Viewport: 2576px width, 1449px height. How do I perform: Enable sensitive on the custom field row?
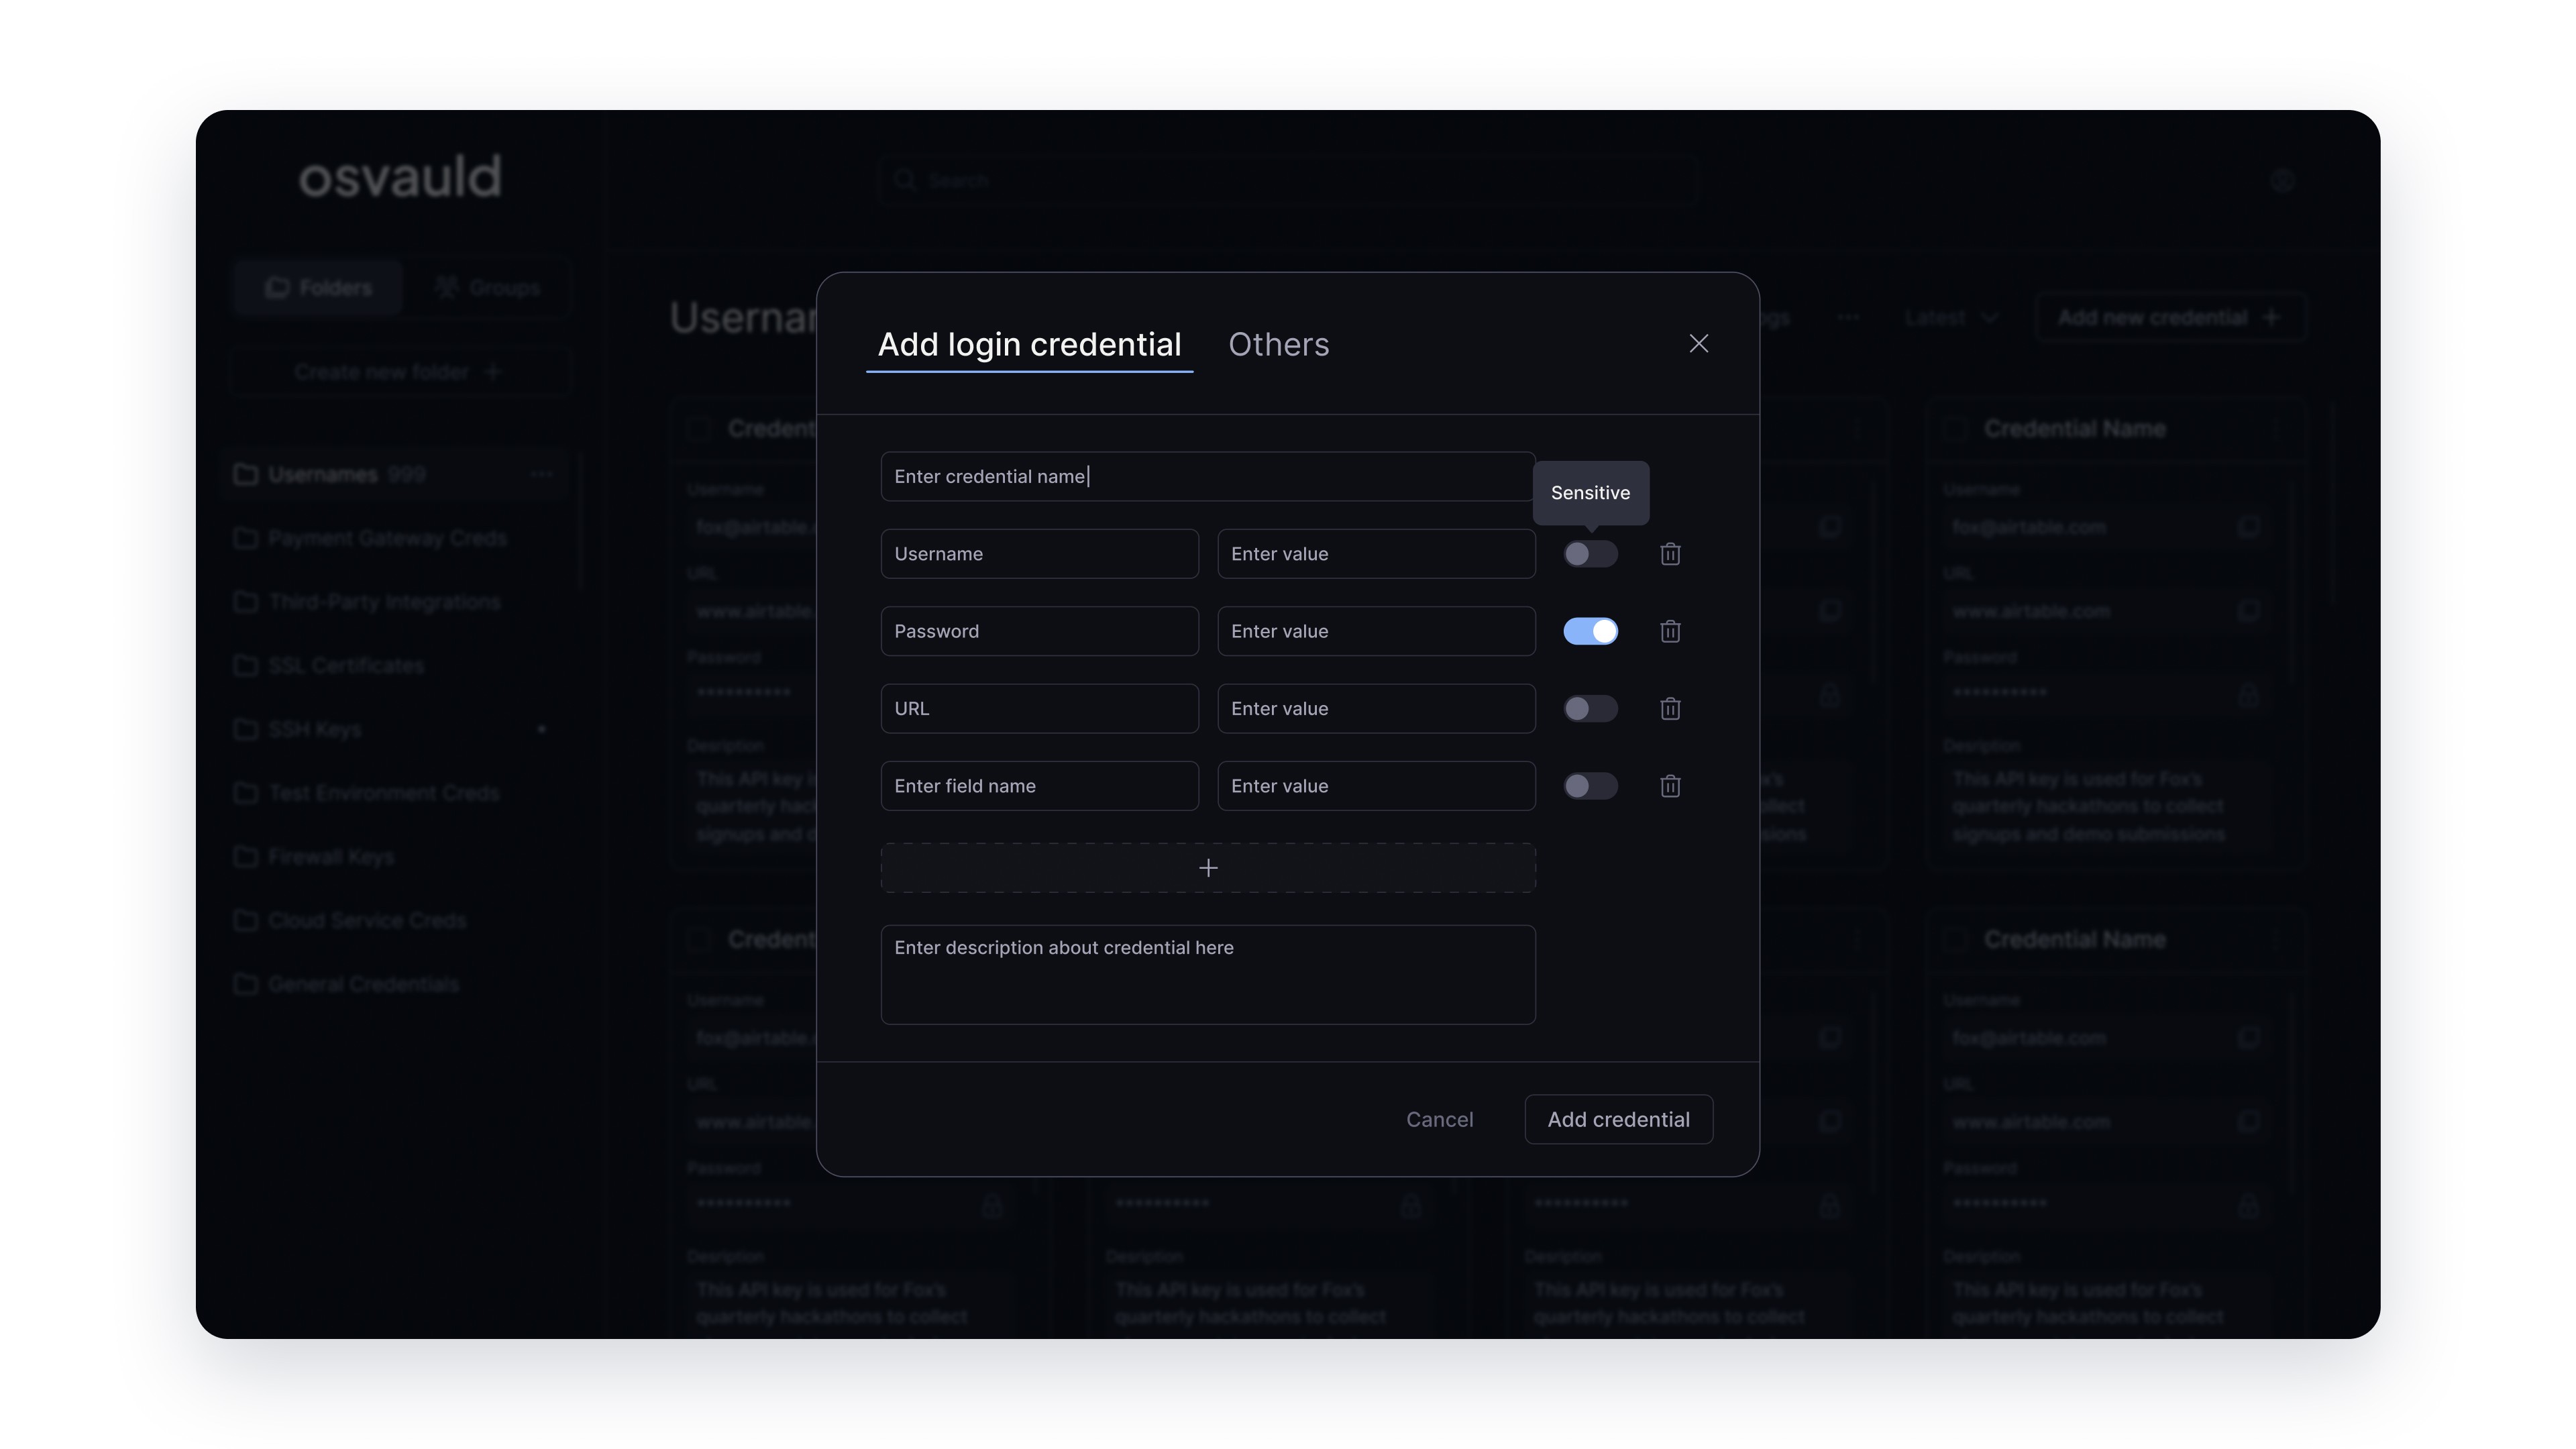(x=1590, y=786)
